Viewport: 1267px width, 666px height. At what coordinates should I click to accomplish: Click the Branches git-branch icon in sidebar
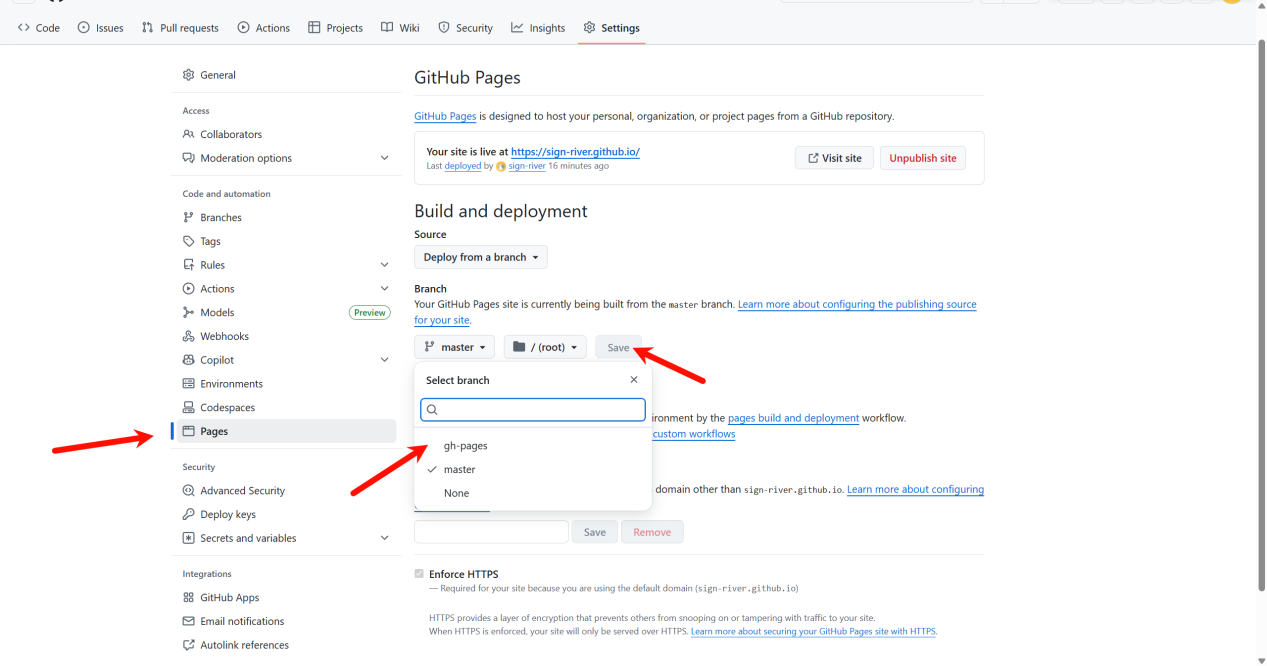click(x=189, y=217)
